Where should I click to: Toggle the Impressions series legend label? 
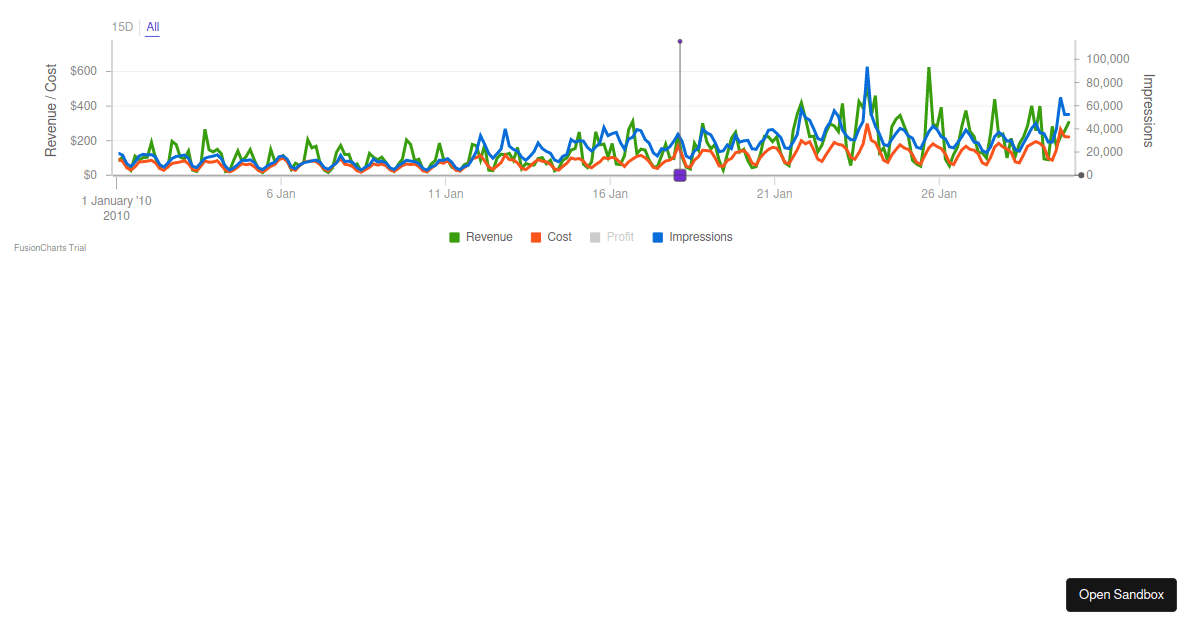[x=701, y=237]
